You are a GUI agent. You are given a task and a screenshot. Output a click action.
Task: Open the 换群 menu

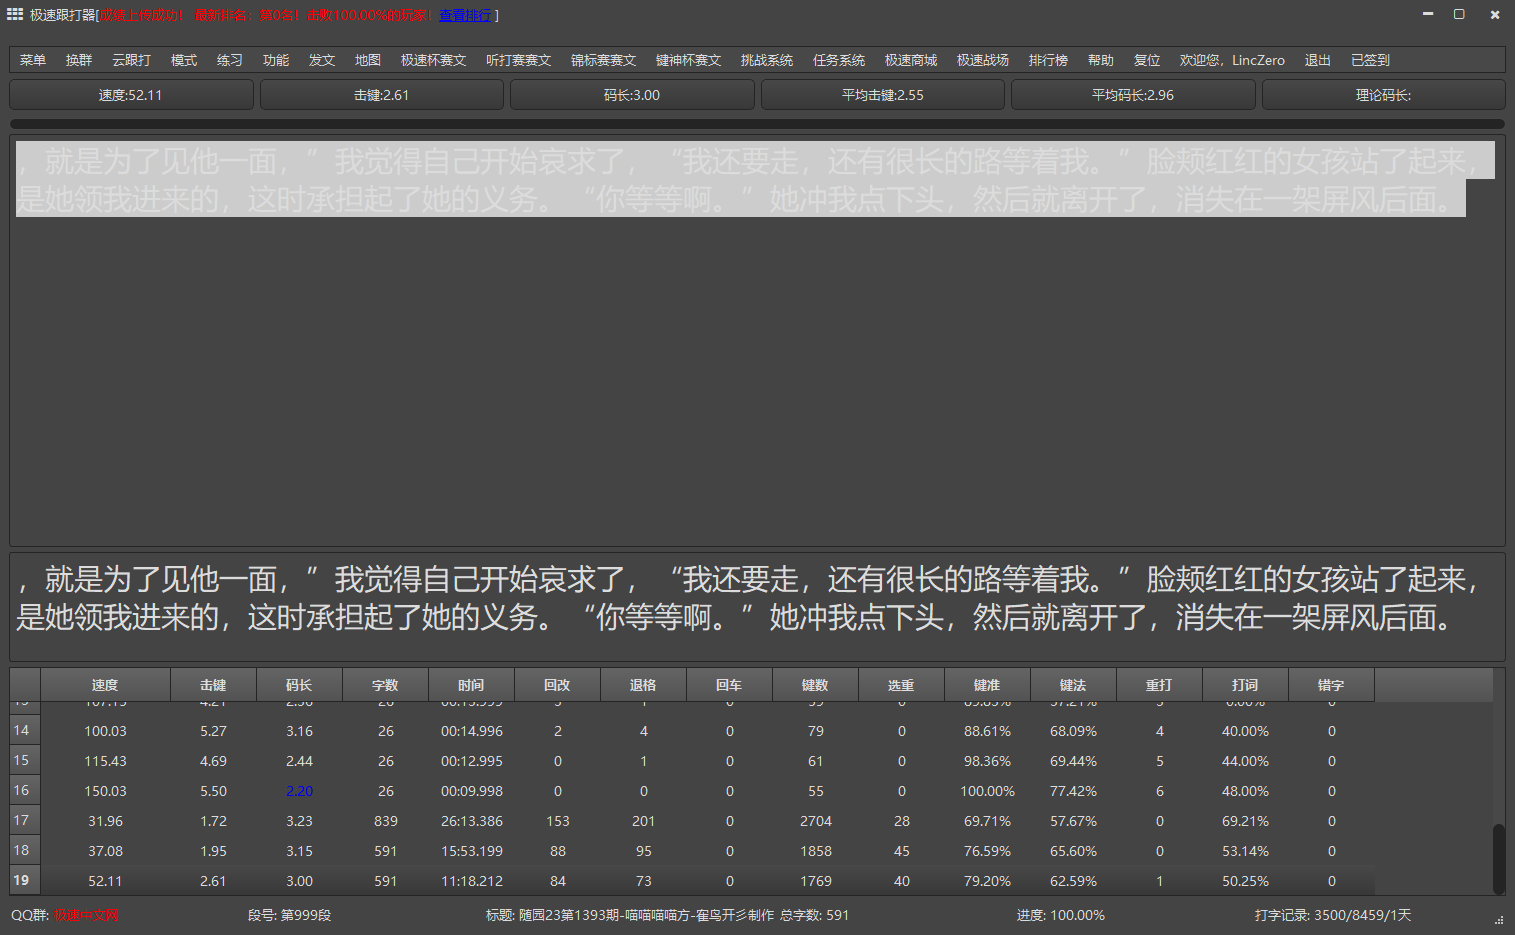pyautogui.click(x=79, y=60)
